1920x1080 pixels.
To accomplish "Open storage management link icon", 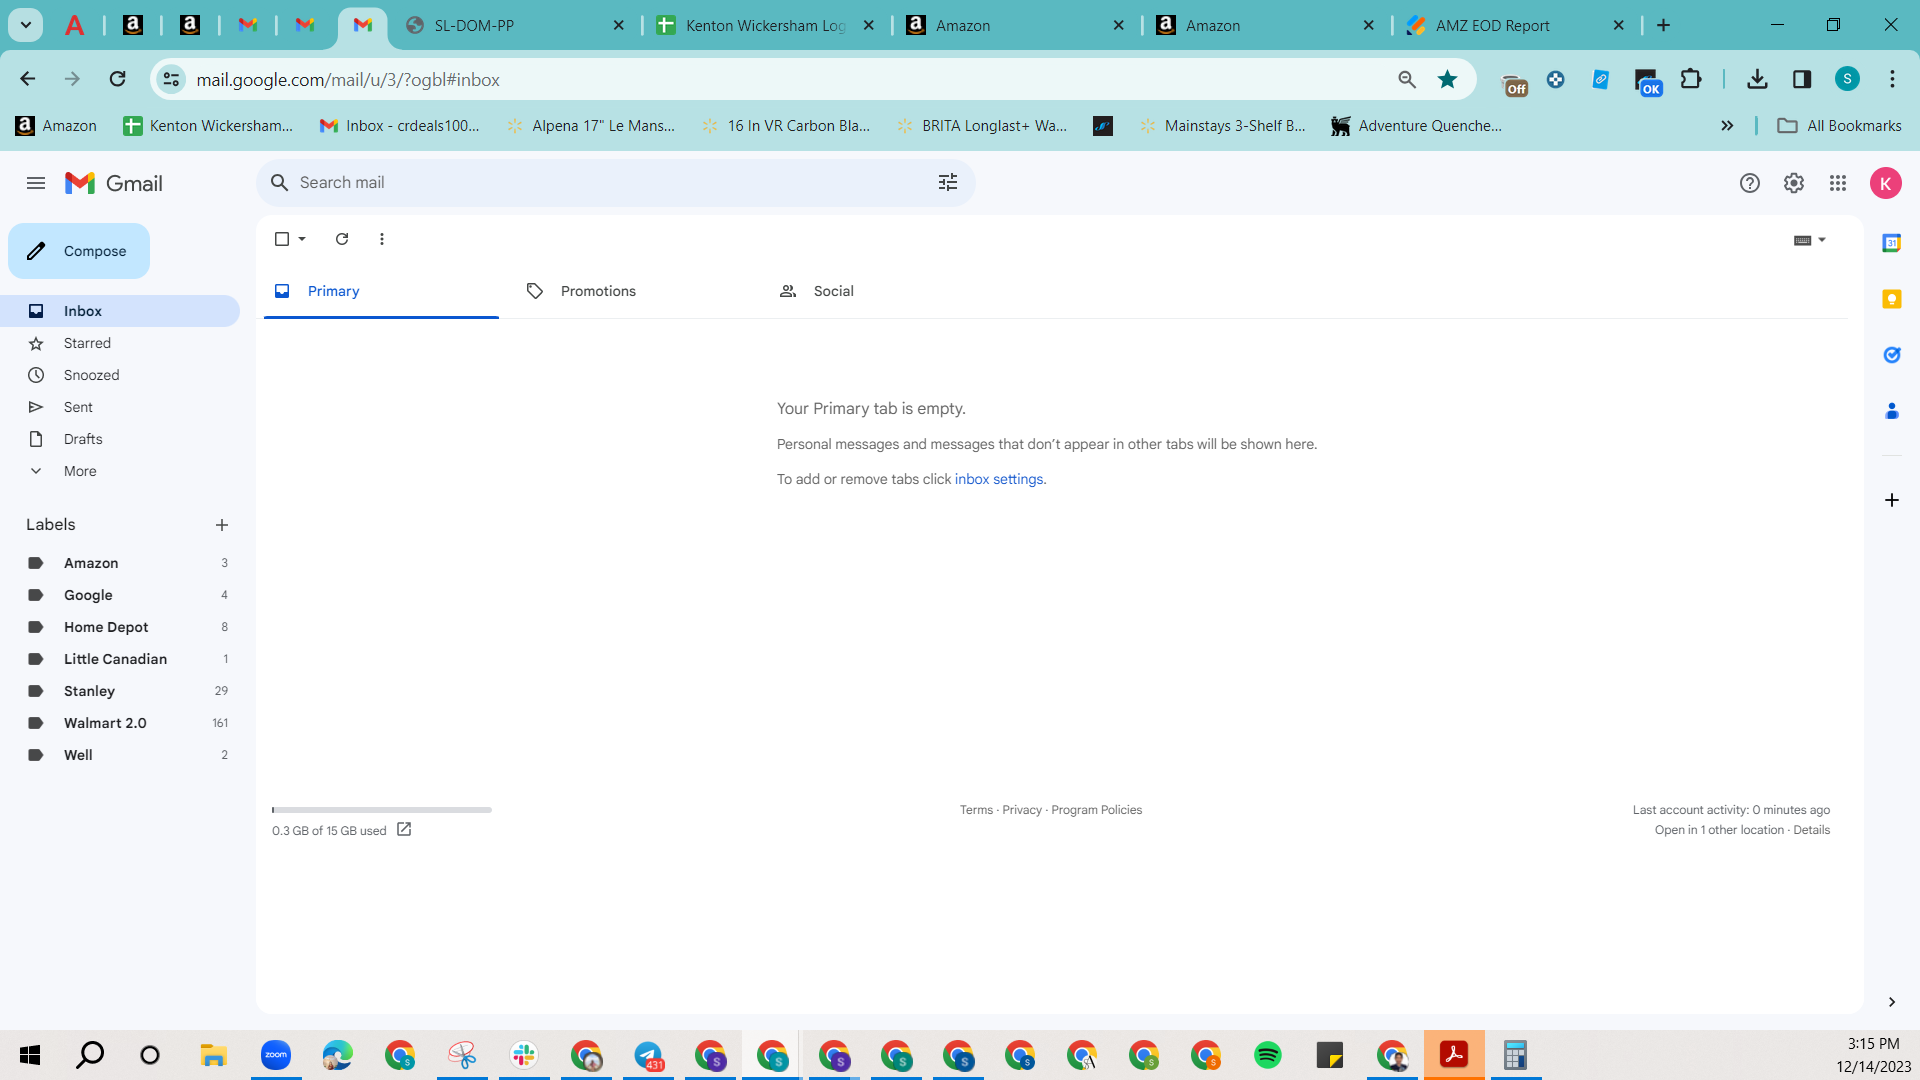I will pos(404,829).
